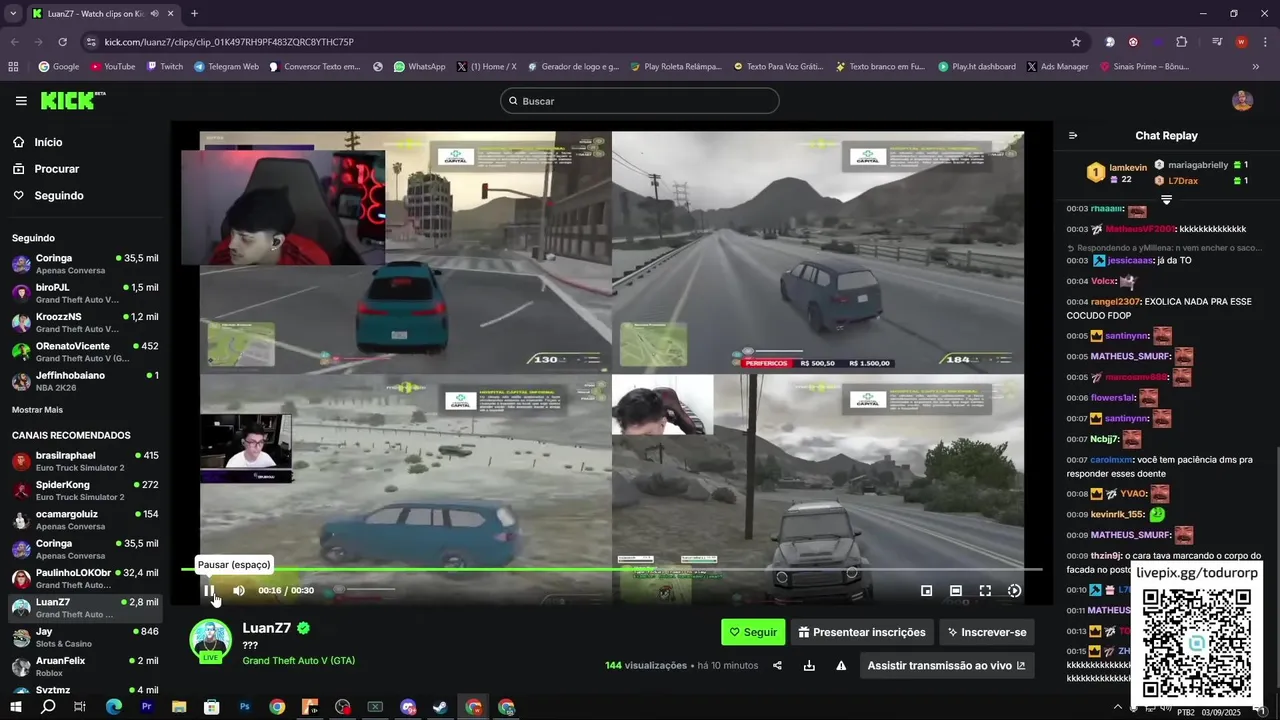The width and height of the screenshot is (1280, 720).
Task: Mute the clip using the speaker icon
Action: pyautogui.click(x=239, y=590)
